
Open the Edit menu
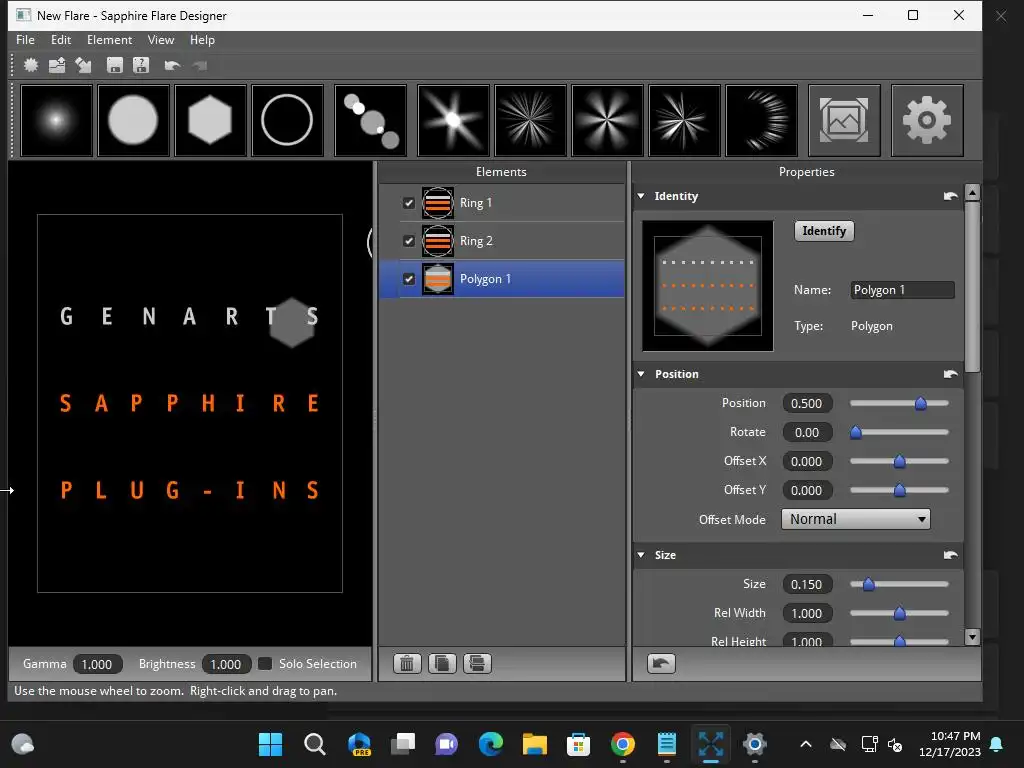click(61, 40)
